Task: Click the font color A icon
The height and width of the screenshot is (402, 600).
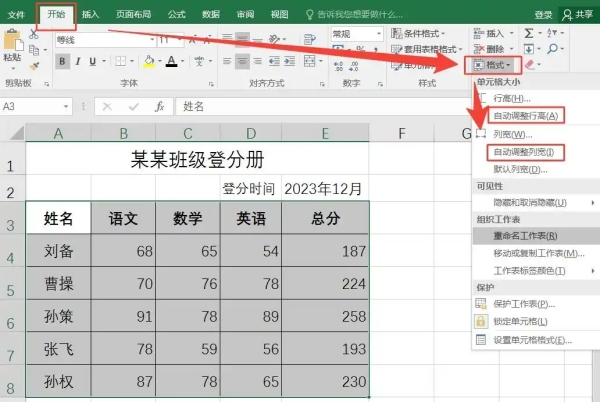Action: (x=171, y=61)
